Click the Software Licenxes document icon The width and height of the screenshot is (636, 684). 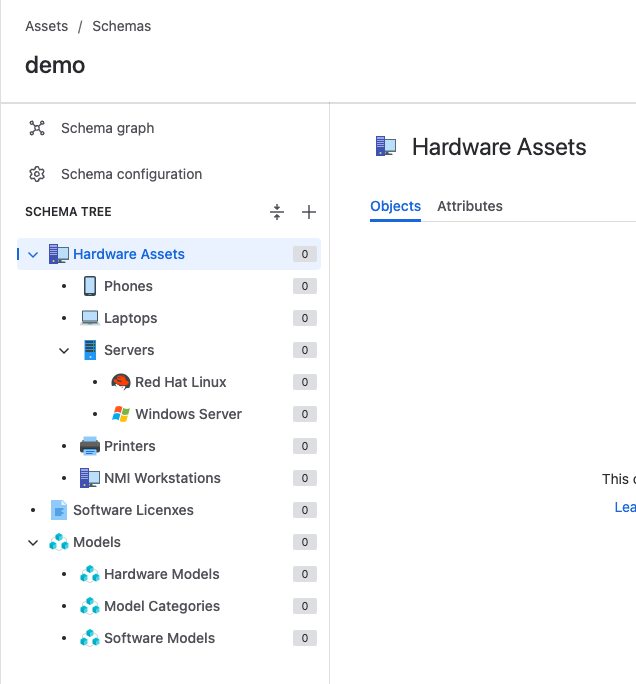pos(59,510)
